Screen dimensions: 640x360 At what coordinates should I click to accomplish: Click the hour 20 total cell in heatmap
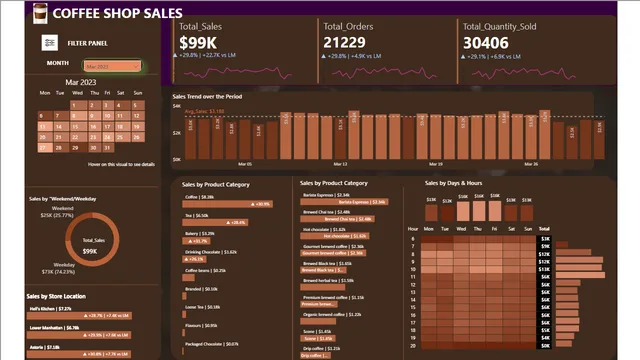pos(544,346)
